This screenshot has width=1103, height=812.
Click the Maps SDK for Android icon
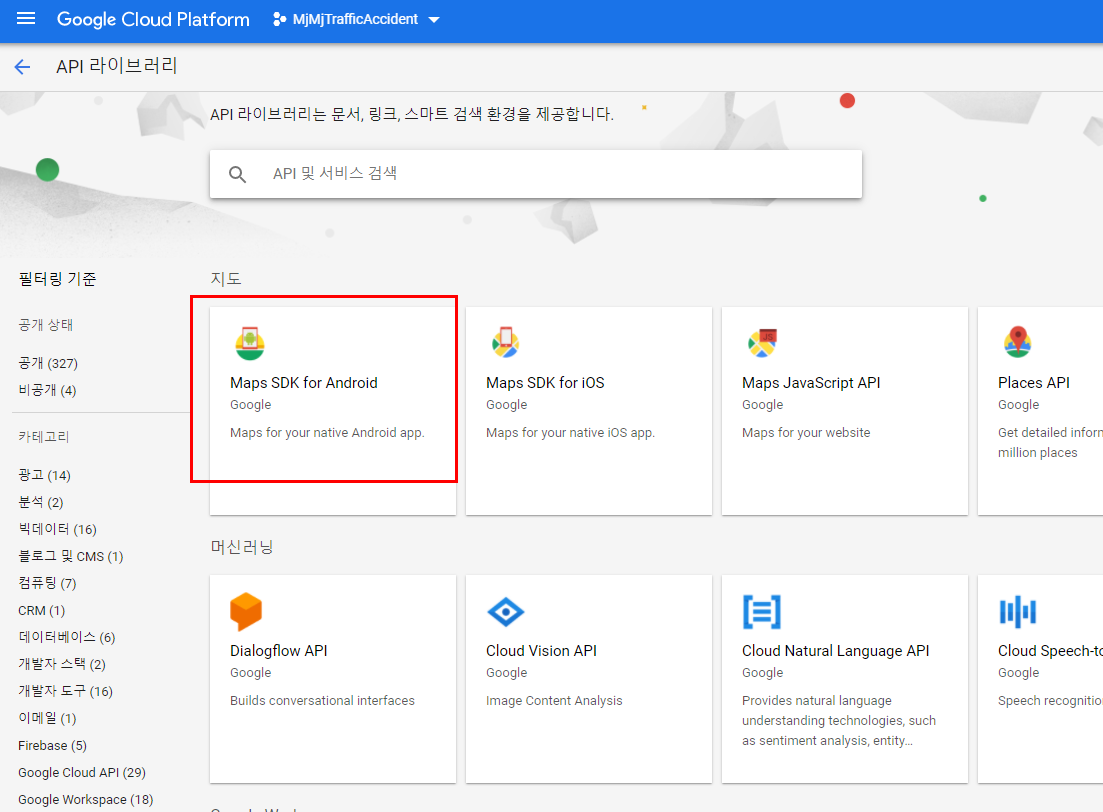tap(250, 343)
